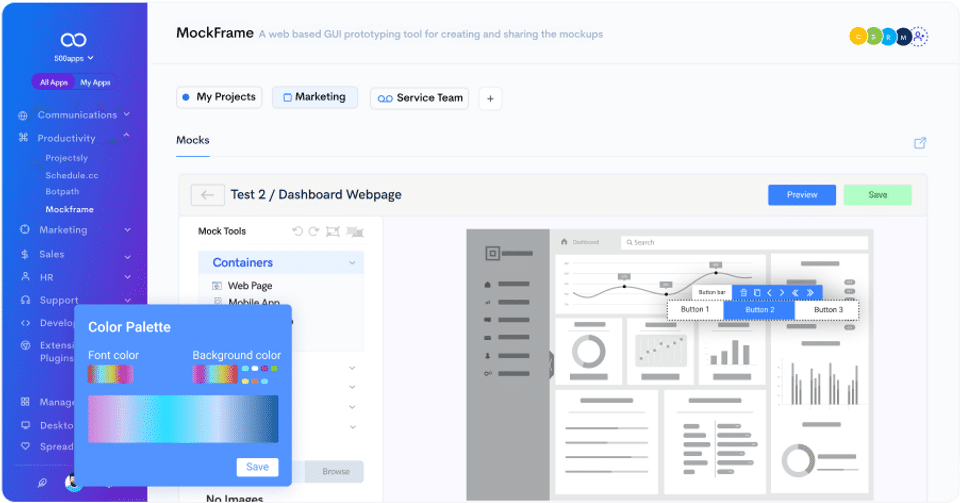Click the redo icon in Mock Tools
This screenshot has height=503, width=960.
[314, 231]
